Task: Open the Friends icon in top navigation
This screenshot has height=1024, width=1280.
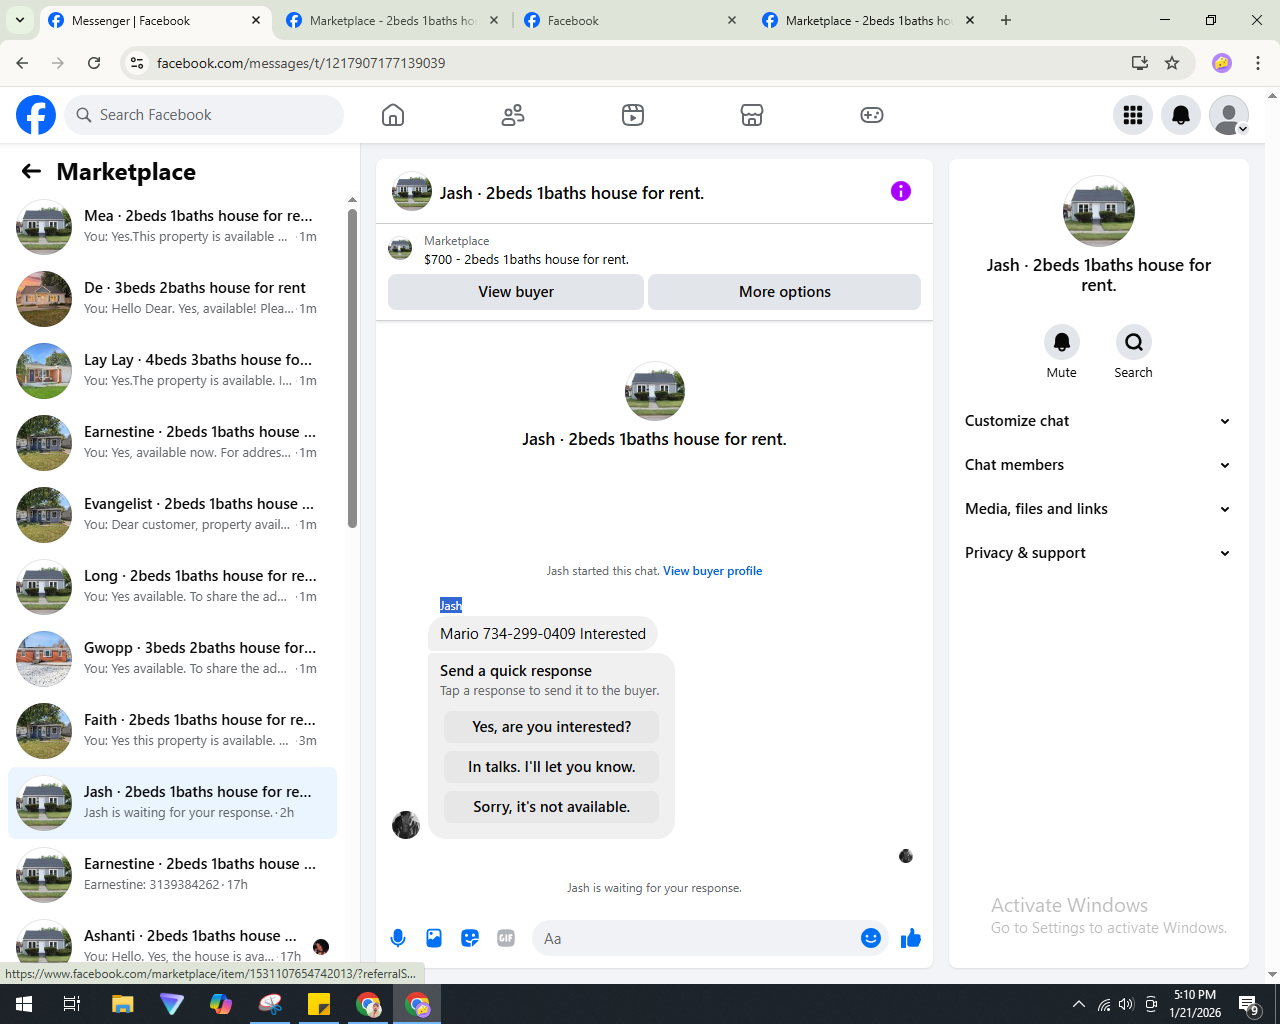Action: point(513,115)
